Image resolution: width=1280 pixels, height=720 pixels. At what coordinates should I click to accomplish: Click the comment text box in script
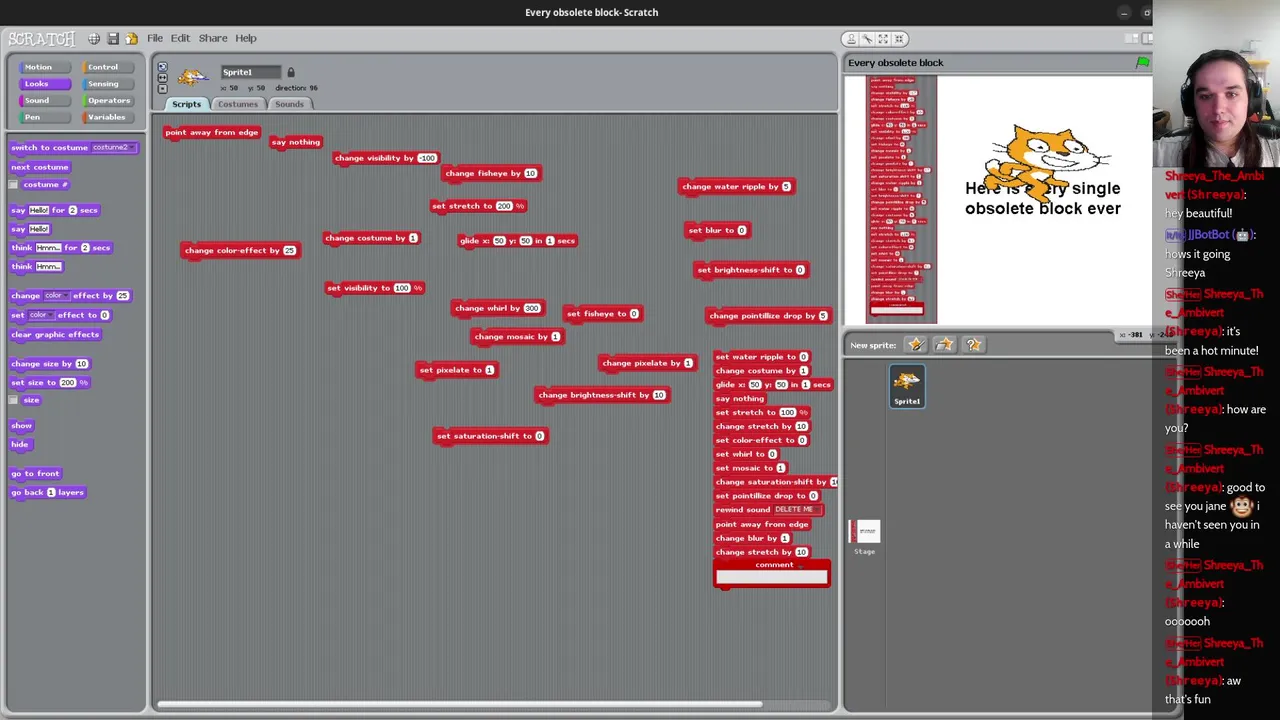[x=771, y=576]
